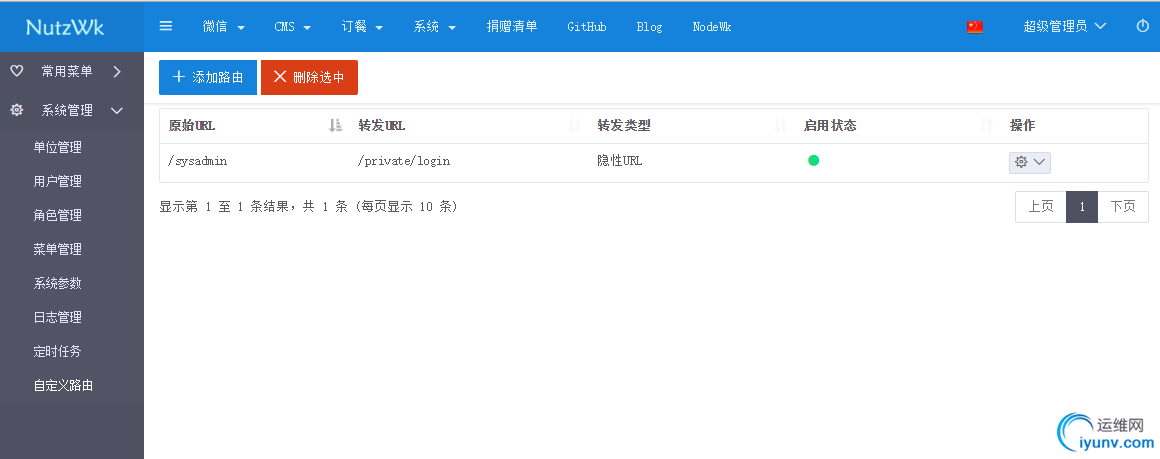Go to 单位管理 in sidebar
1160x459 pixels.
[58, 147]
